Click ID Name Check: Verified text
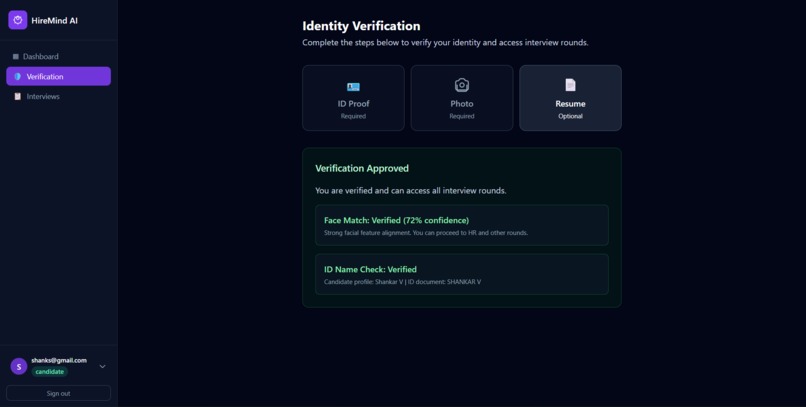Screen dimensions: 806x407 pos(370,269)
